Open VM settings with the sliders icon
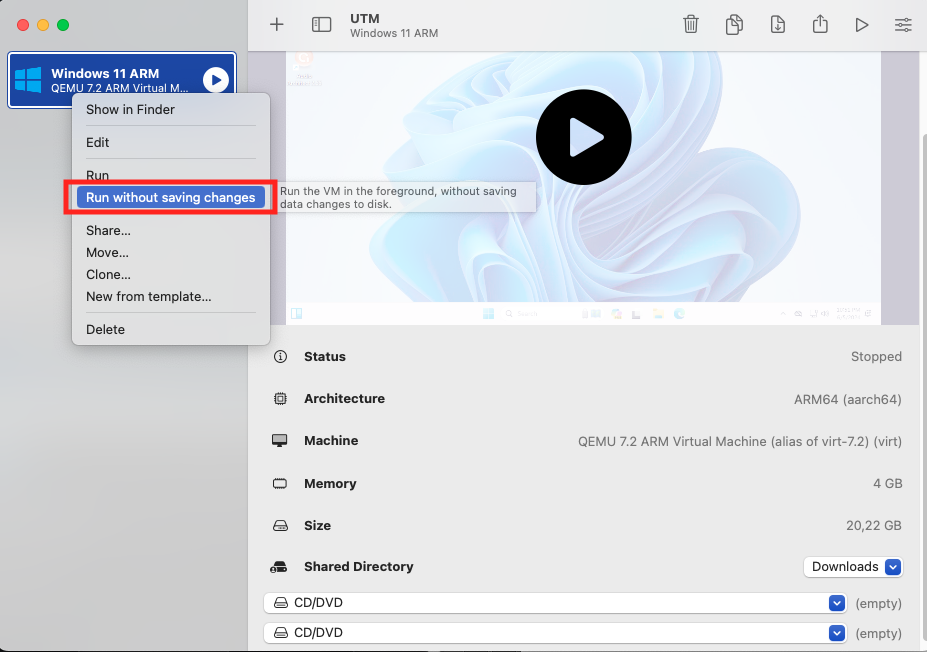The width and height of the screenshot is (927, 652). pos(903,25)
